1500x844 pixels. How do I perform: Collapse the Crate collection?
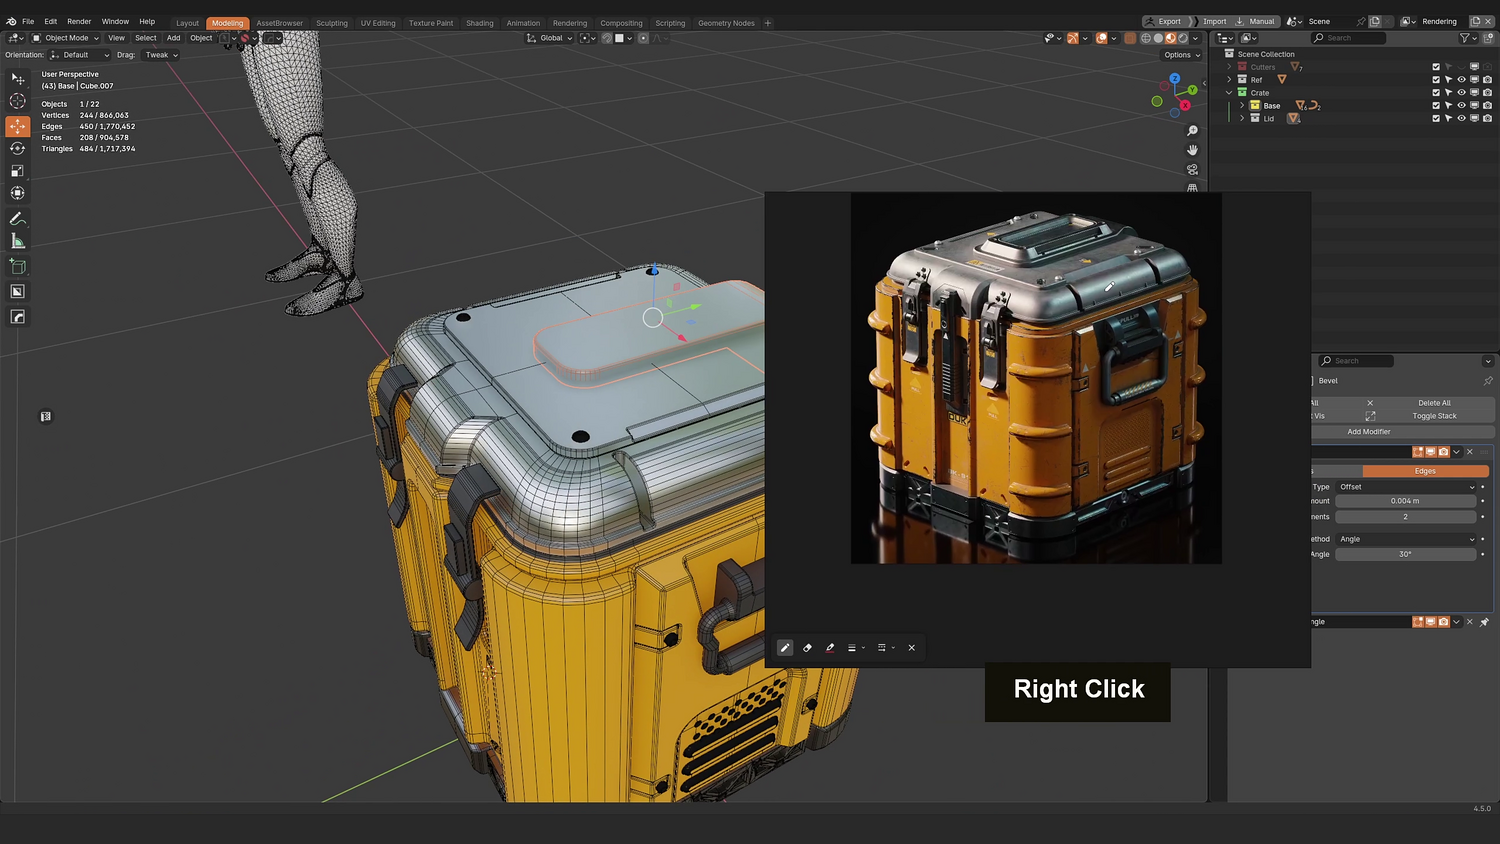pos(1229,93)
